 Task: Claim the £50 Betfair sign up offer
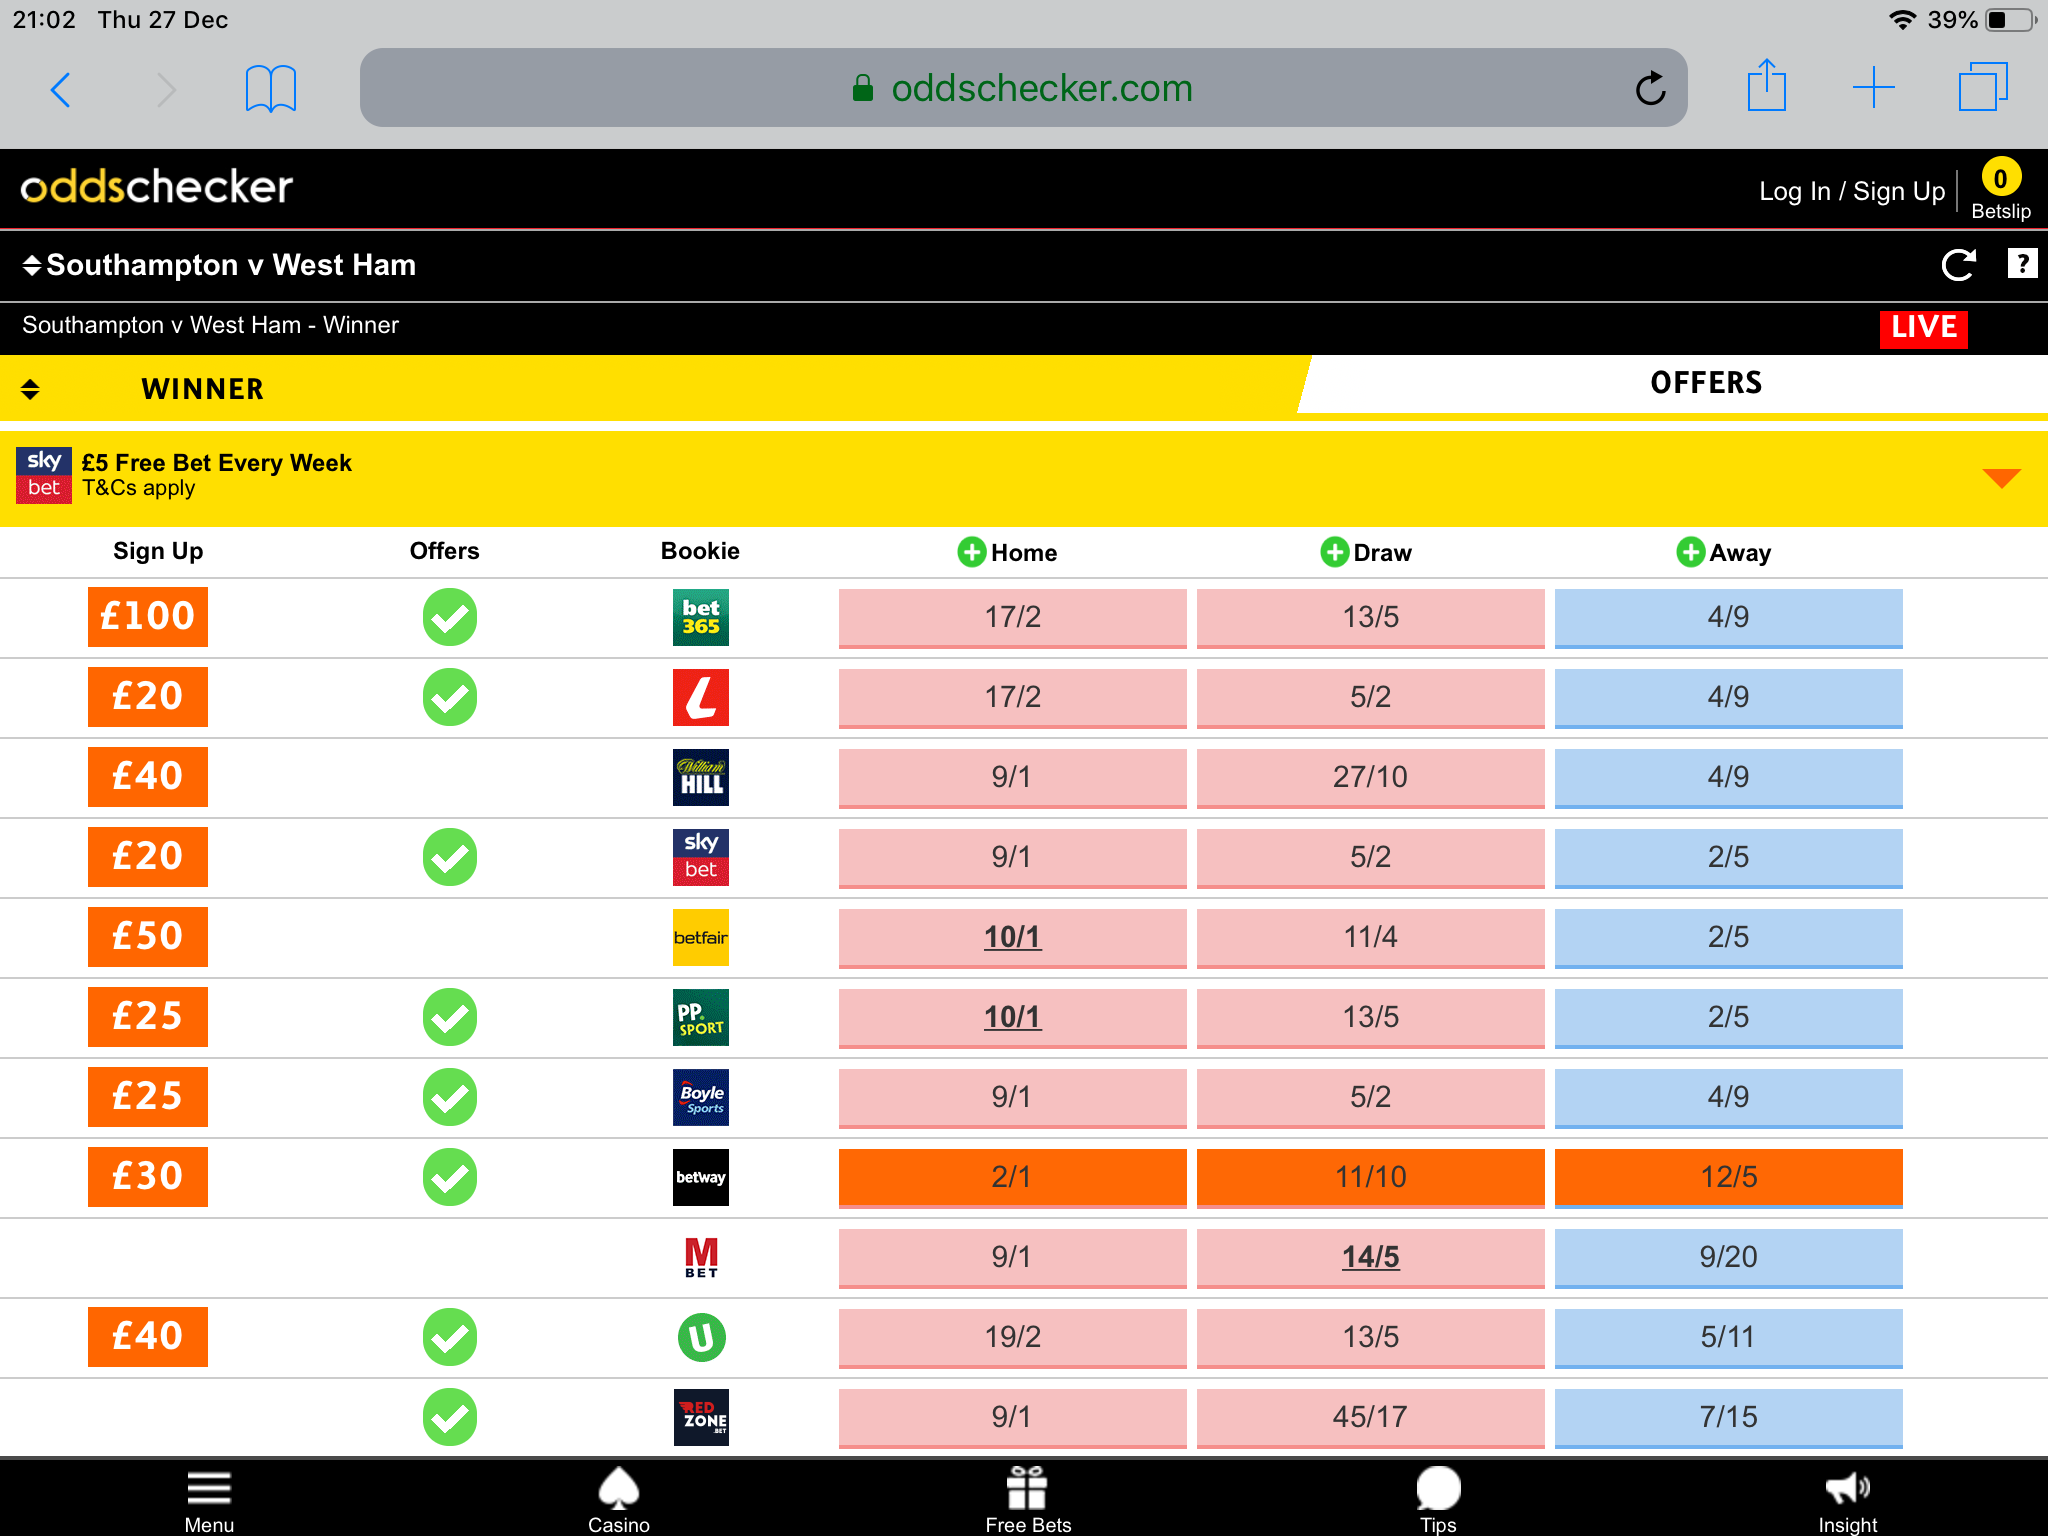pos(148,937)
